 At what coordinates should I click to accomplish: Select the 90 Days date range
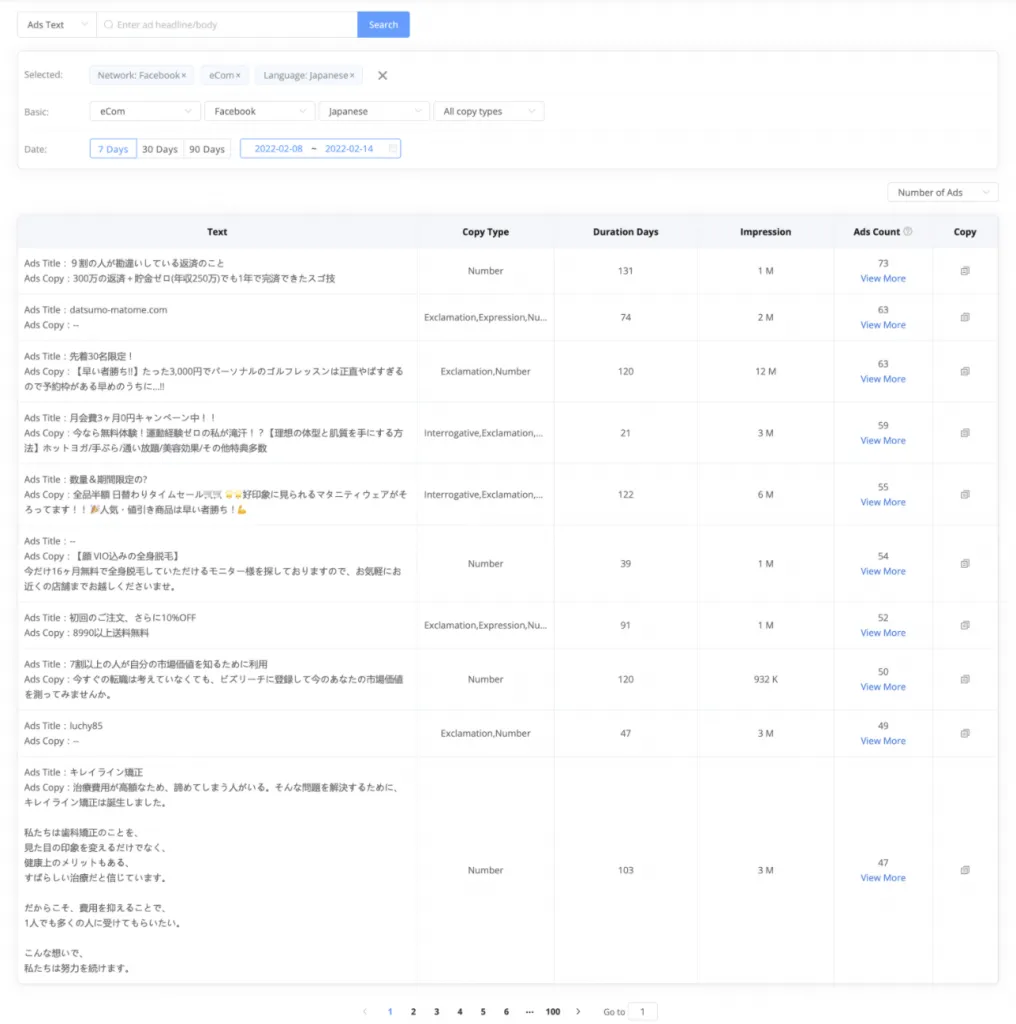pyautogui.click(x=207, y=149)
